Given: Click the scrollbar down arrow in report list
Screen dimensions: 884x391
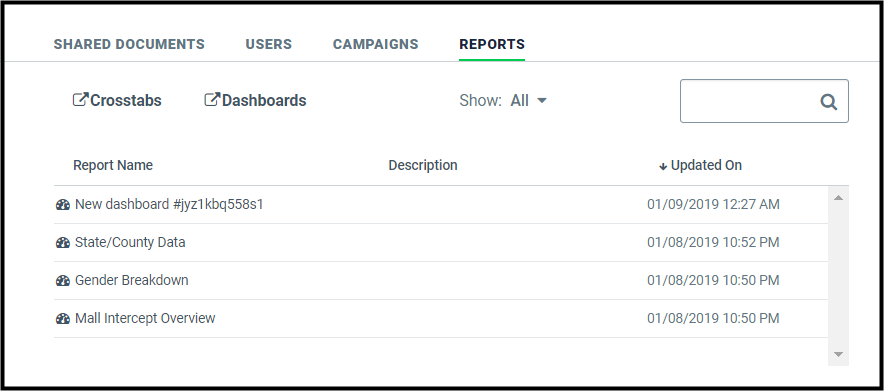Looking at the screenshot, I should (x=838, y=354).
